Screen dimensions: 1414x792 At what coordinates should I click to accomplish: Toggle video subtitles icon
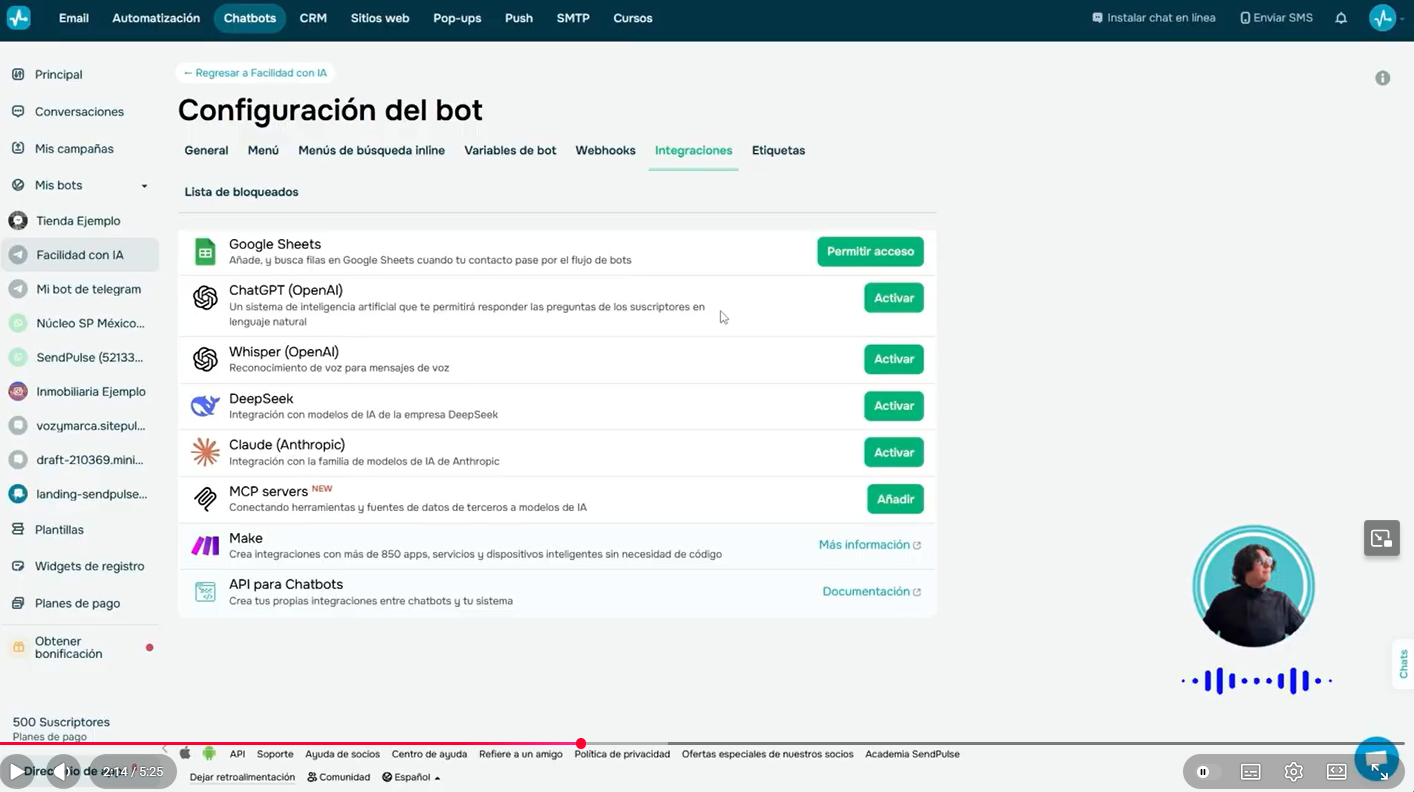[x=1250, y=771]
